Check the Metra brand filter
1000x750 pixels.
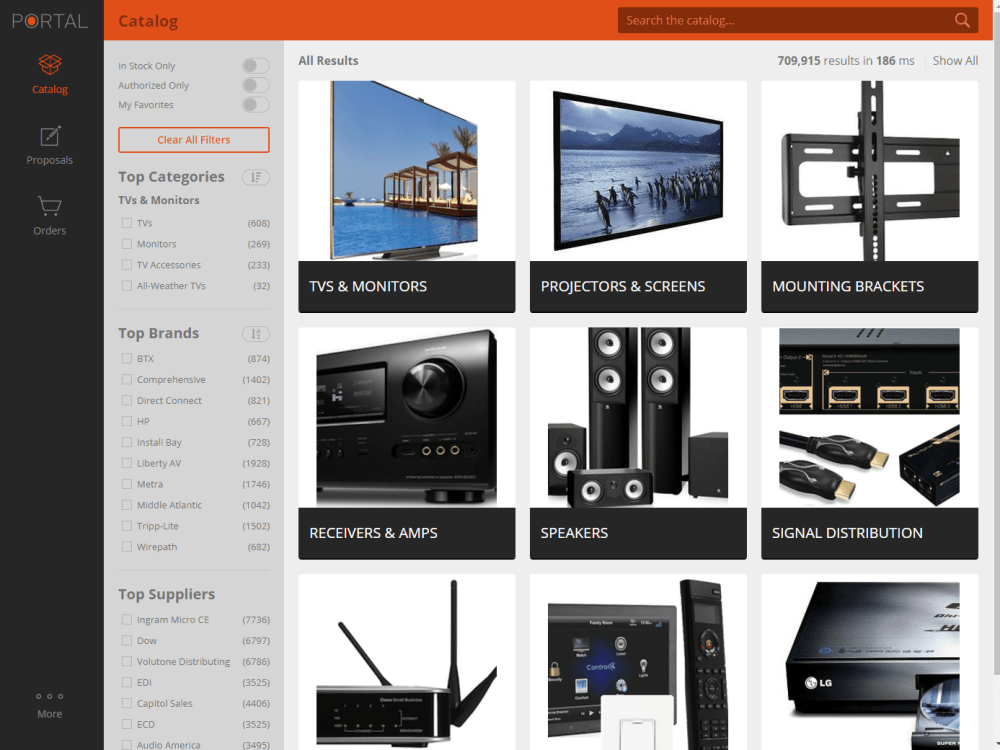(127, 484)
